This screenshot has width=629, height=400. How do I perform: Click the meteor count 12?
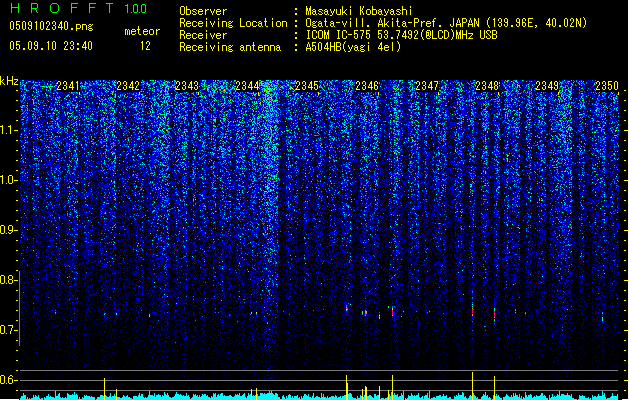[x=145, y=46]
